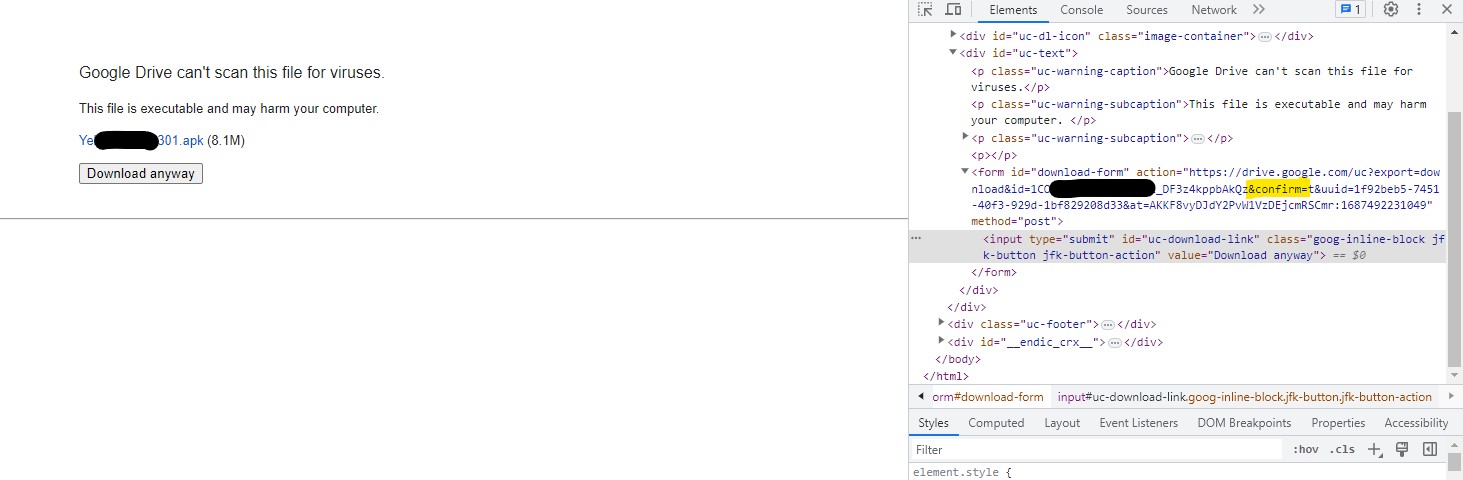Screen dimensions: 1463x480
Task: Show more DevTools tabs with double chevron
Action: [1258, 10]
